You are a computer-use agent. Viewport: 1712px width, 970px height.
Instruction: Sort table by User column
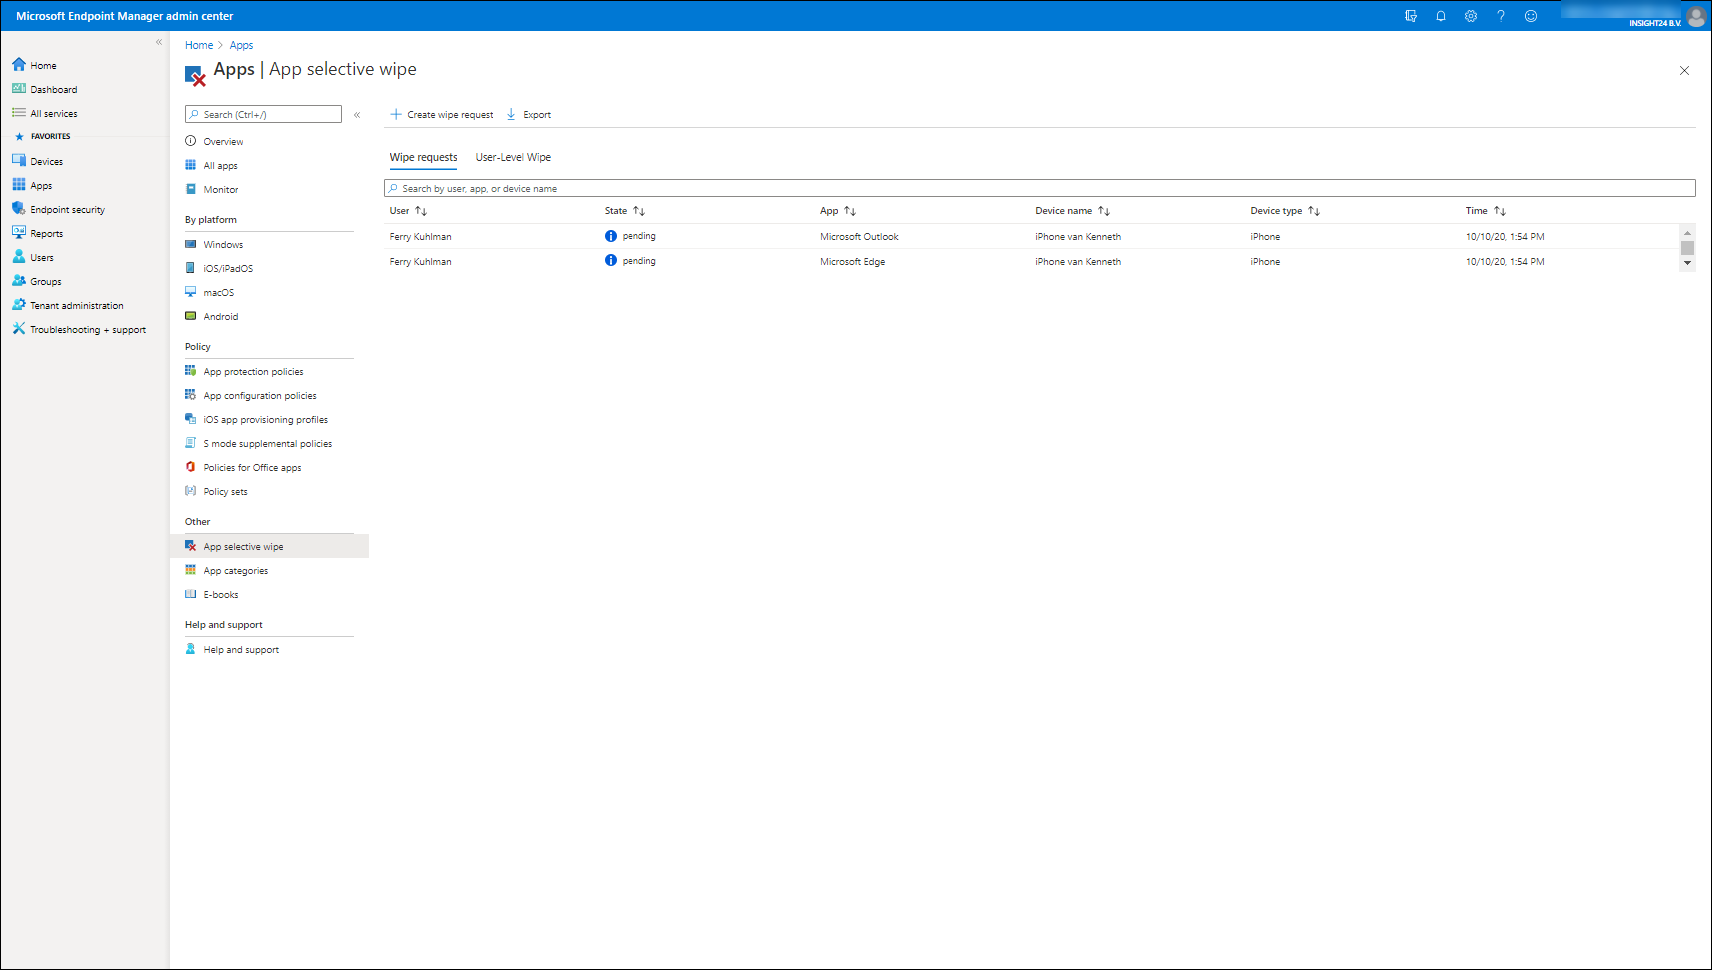tap(408, 211)
